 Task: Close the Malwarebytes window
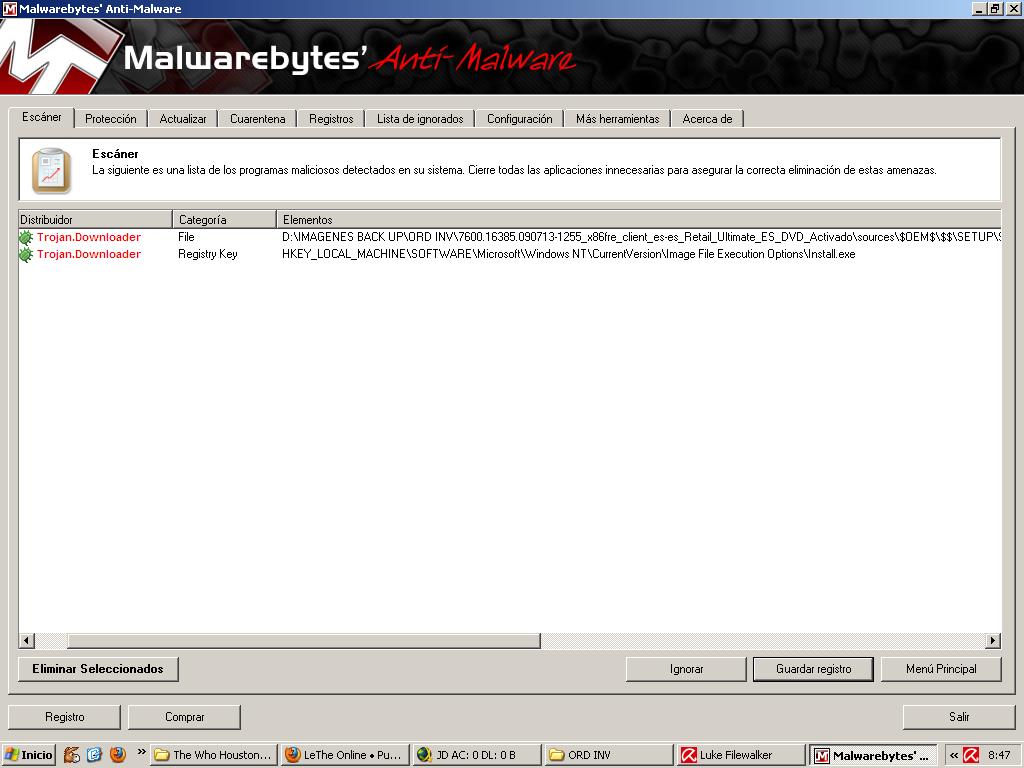click(1012, 9)
